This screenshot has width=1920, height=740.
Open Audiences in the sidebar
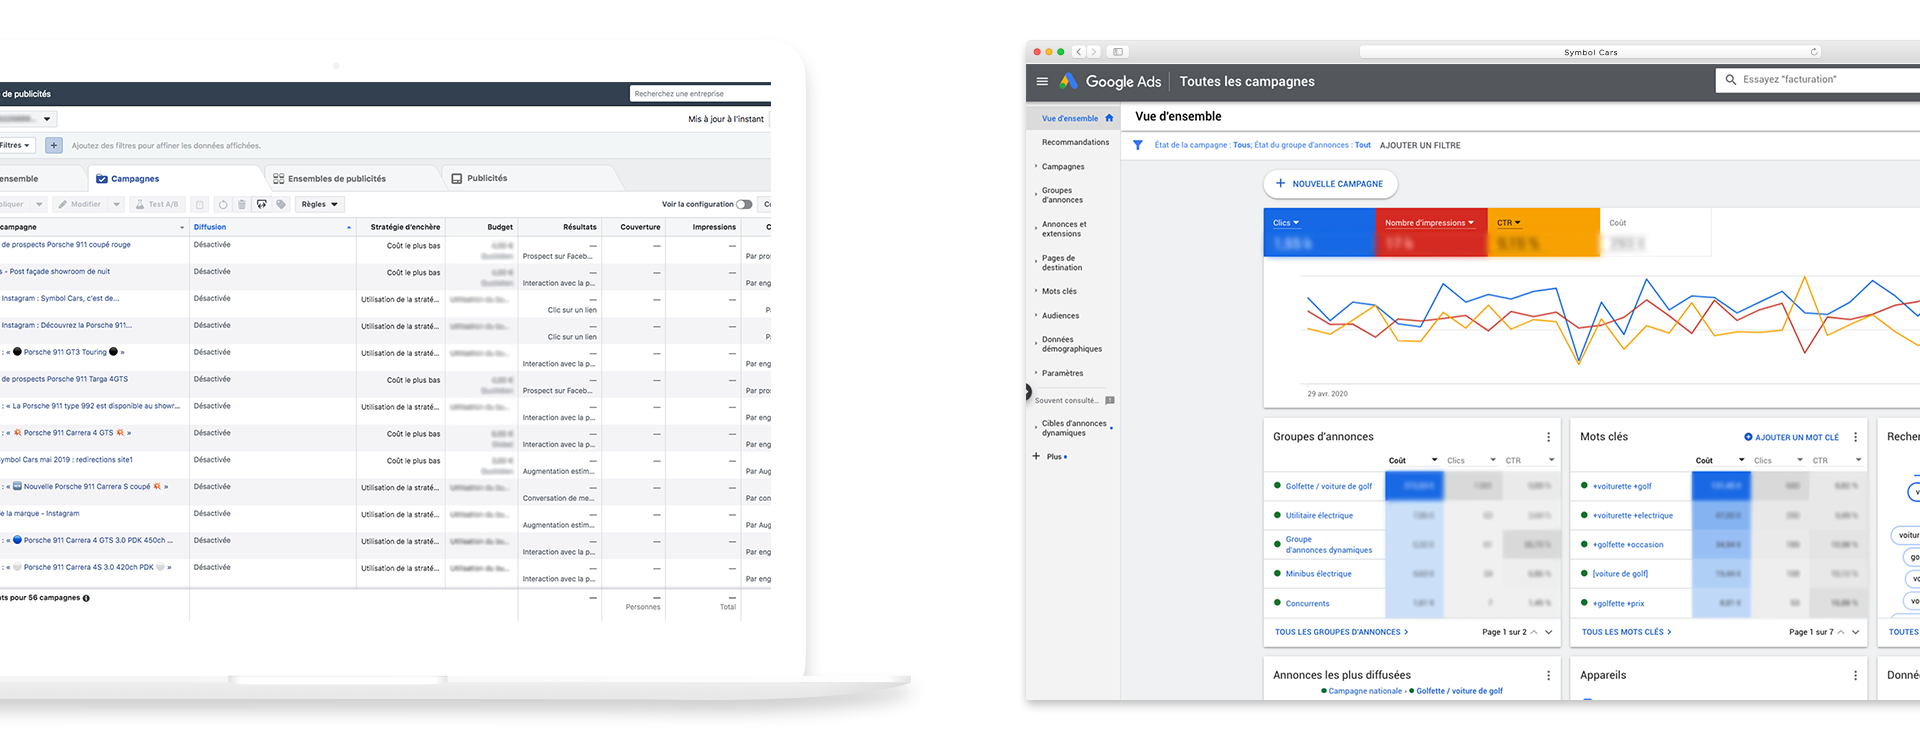1060,316
